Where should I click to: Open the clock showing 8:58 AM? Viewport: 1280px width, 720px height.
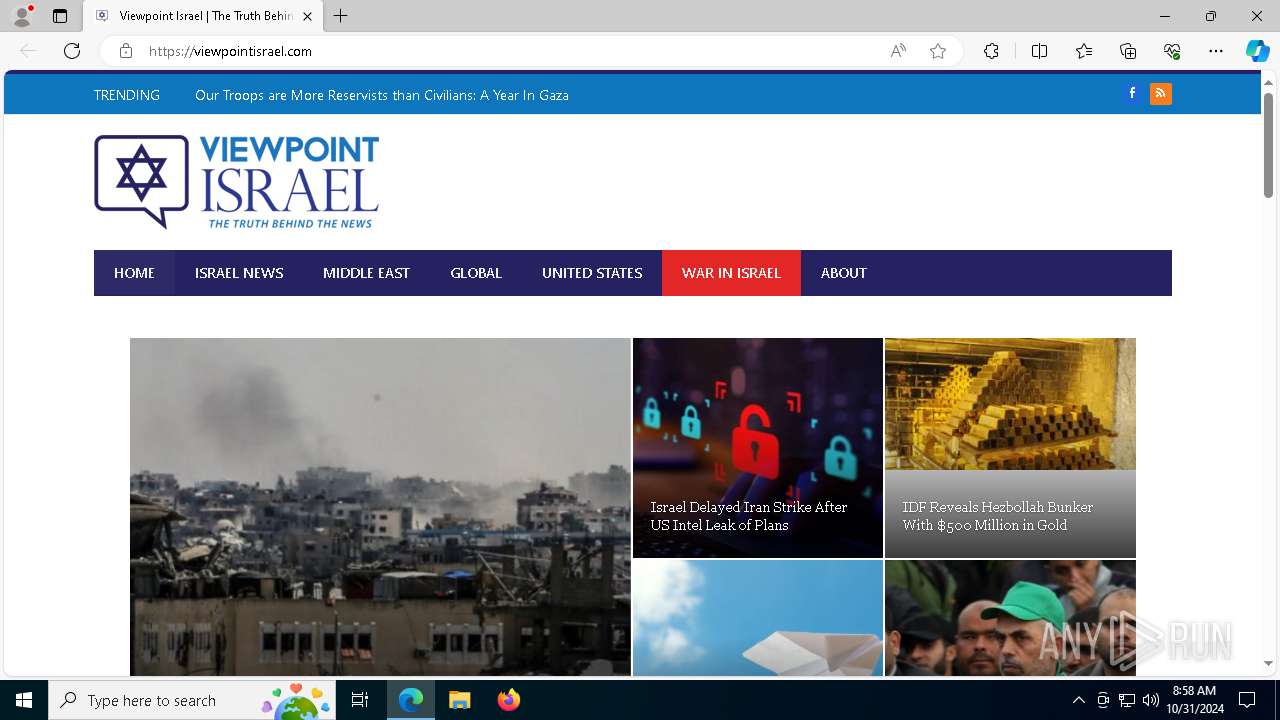tap(1194, 700)
